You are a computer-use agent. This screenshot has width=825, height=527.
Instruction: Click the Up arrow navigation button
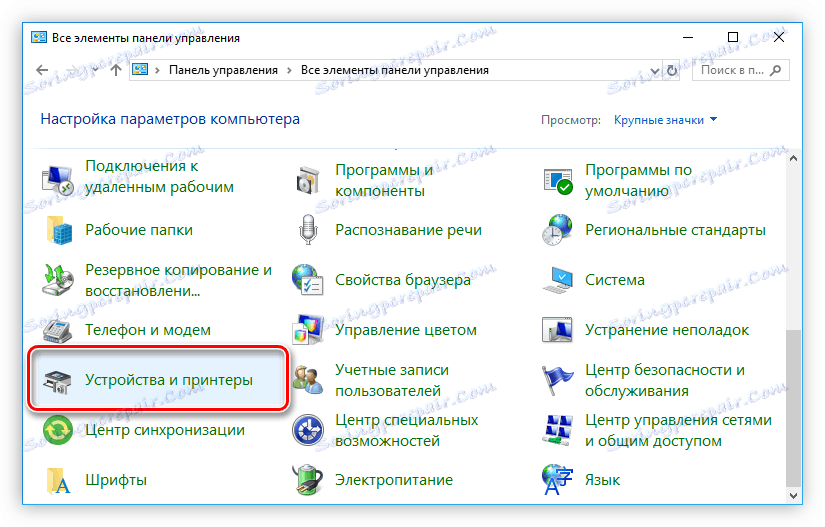point(116,70)
